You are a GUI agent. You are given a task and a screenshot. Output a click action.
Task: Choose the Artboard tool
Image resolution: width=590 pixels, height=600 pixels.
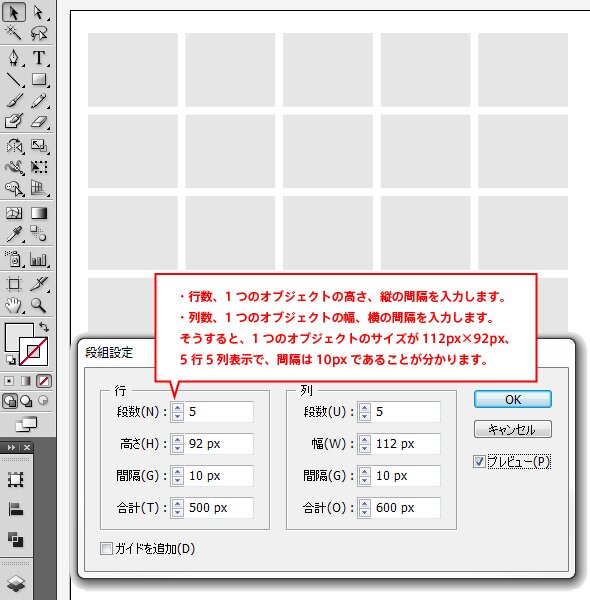(14, 284)
